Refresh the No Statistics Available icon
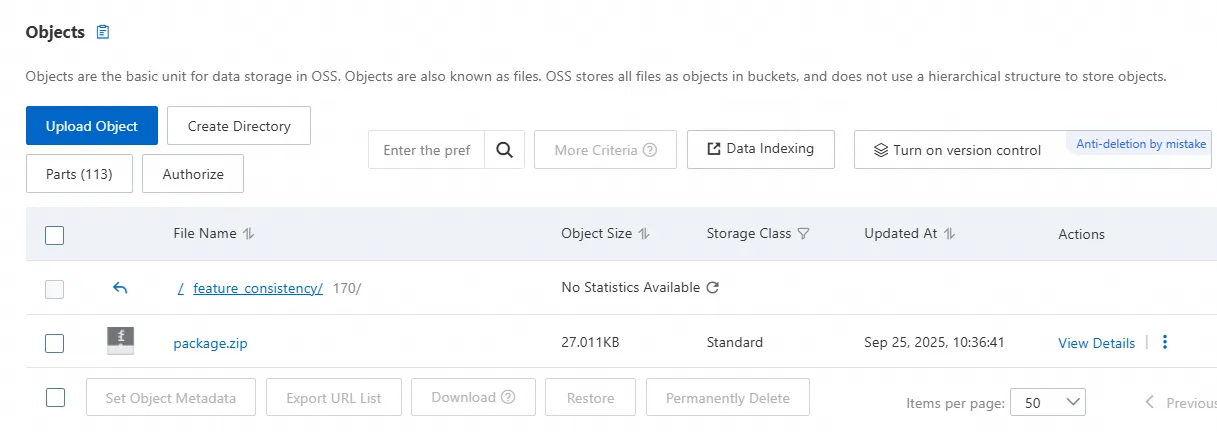Viewport: 1217px width, 432px height. click(713, 288)
